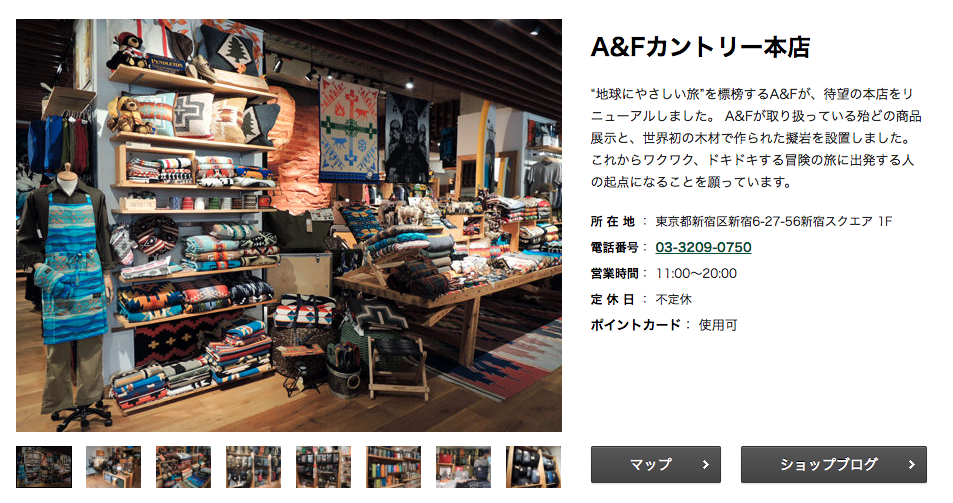Image resolution: width=953 pixels, height=503 pixels.
Task: Select the fourth thumbnail in the gallery strip
Action: 253,467
